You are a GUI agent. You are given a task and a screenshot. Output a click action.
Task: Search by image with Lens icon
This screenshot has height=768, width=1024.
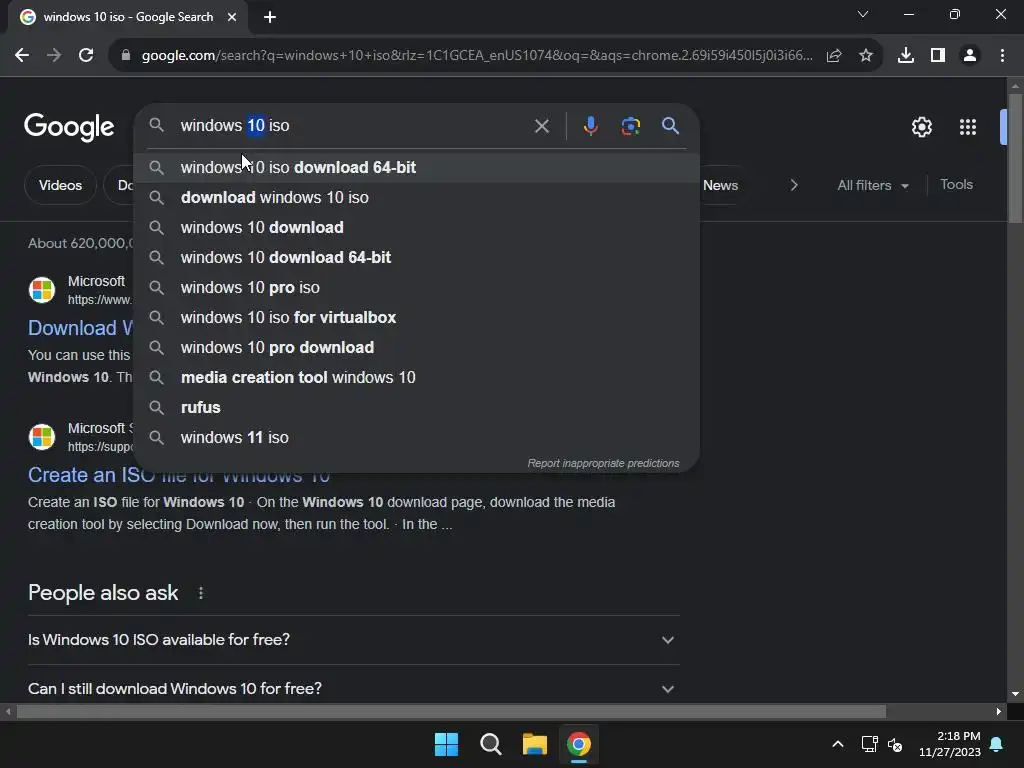[x=630, y=126]
